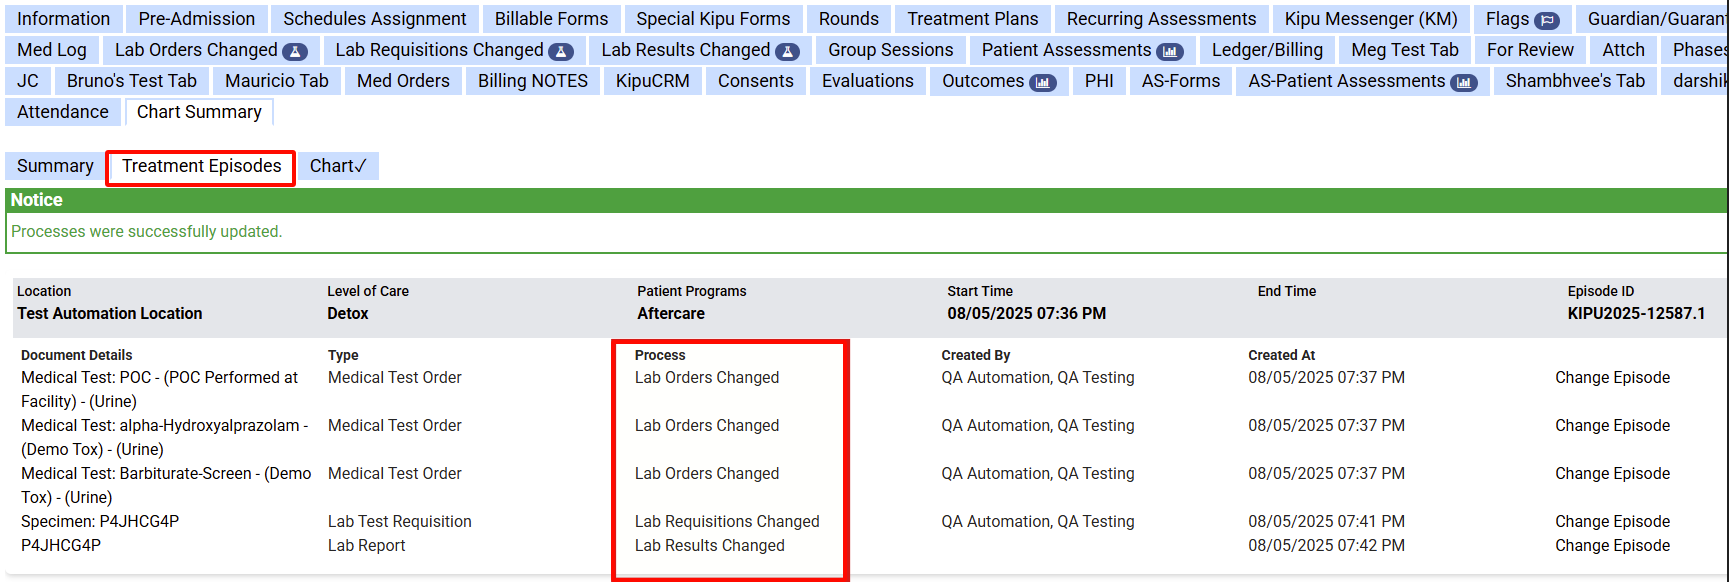1729x582 pixels.
Task: Click flask icon on Lab Results Changed tab
Action: pyautogui.click(x=787, y=51)
